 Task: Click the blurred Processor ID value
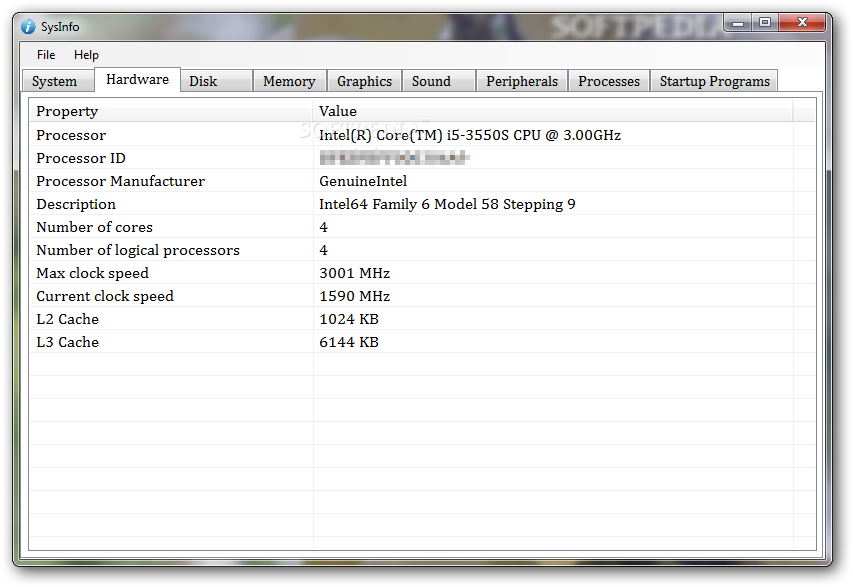394,158
